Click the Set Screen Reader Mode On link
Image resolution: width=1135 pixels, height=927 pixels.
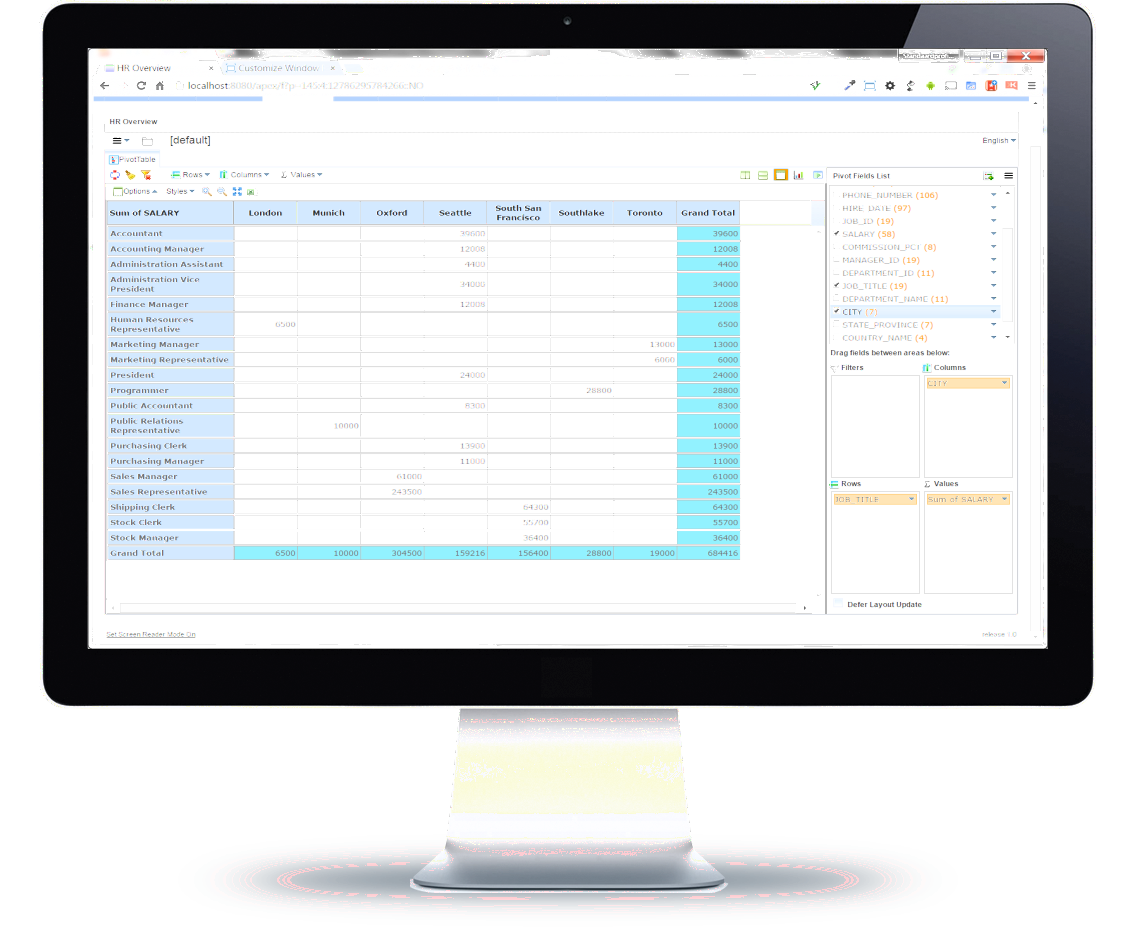151,634
